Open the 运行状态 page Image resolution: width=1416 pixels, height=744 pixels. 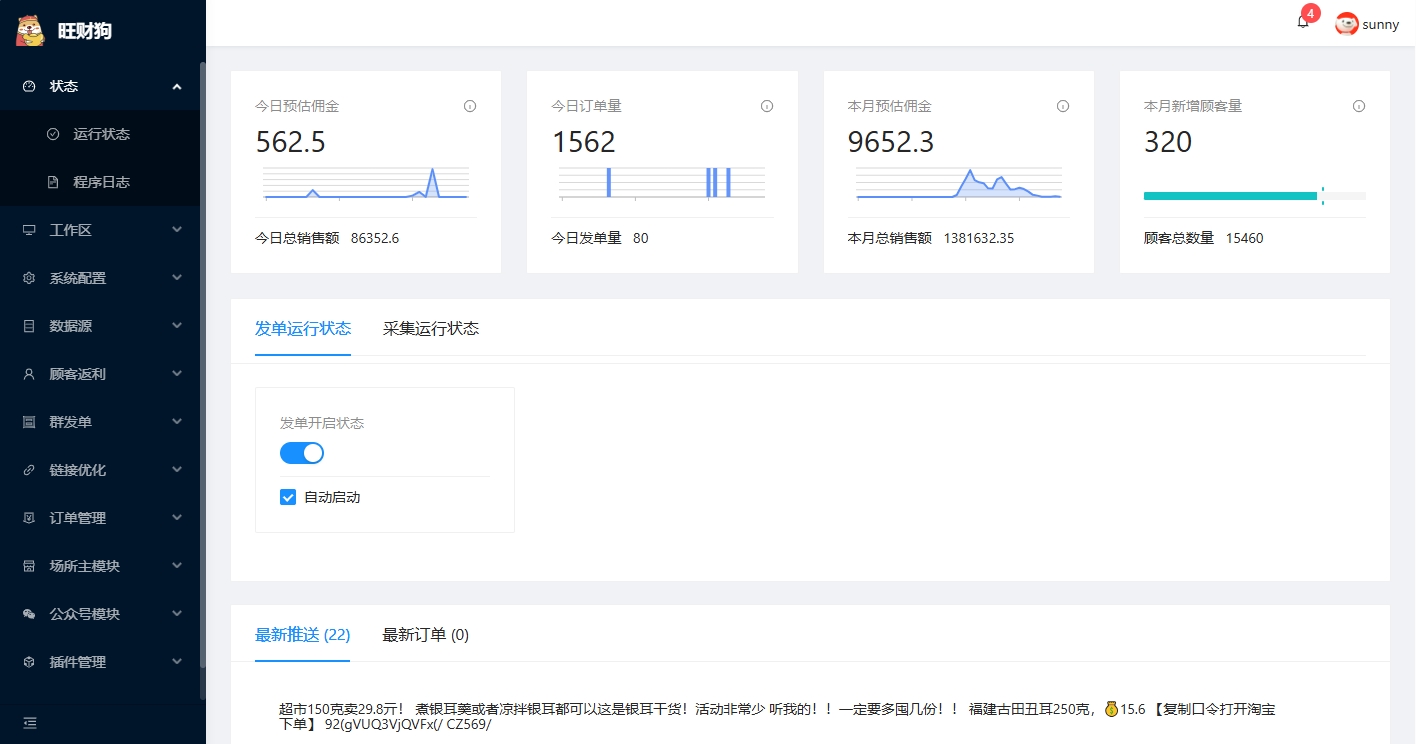point(101,134)
